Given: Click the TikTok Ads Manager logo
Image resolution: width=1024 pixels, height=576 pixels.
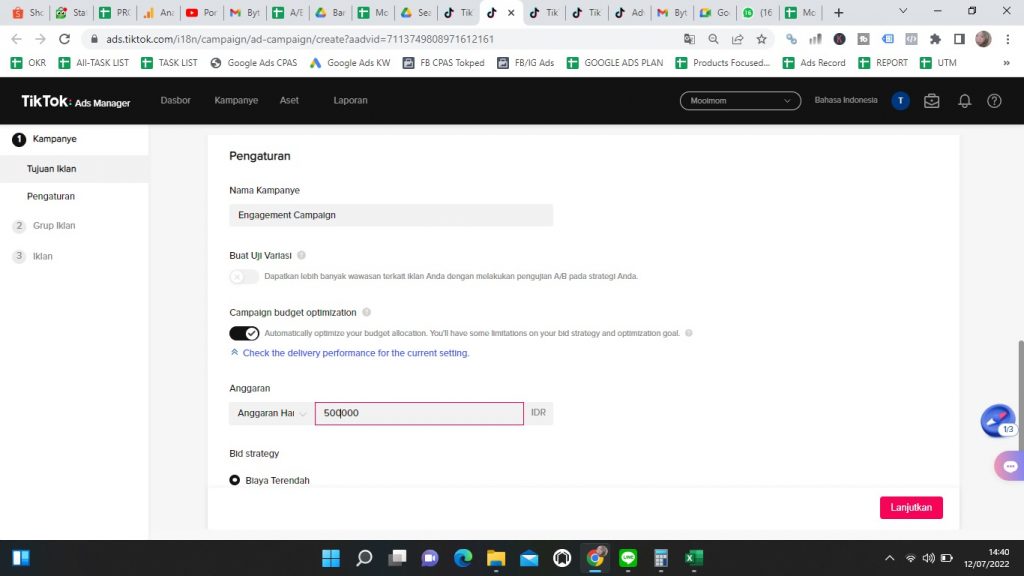Looking at the screenshot, I should coord(76,101).
